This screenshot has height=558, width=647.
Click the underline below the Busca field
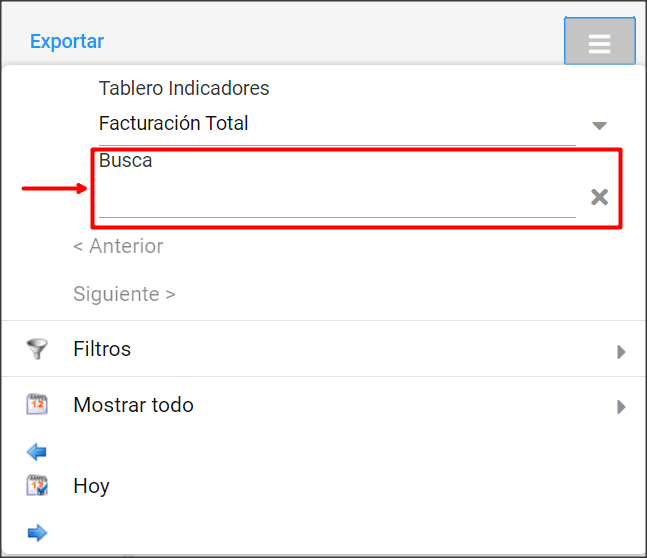(x=337, y=217)
